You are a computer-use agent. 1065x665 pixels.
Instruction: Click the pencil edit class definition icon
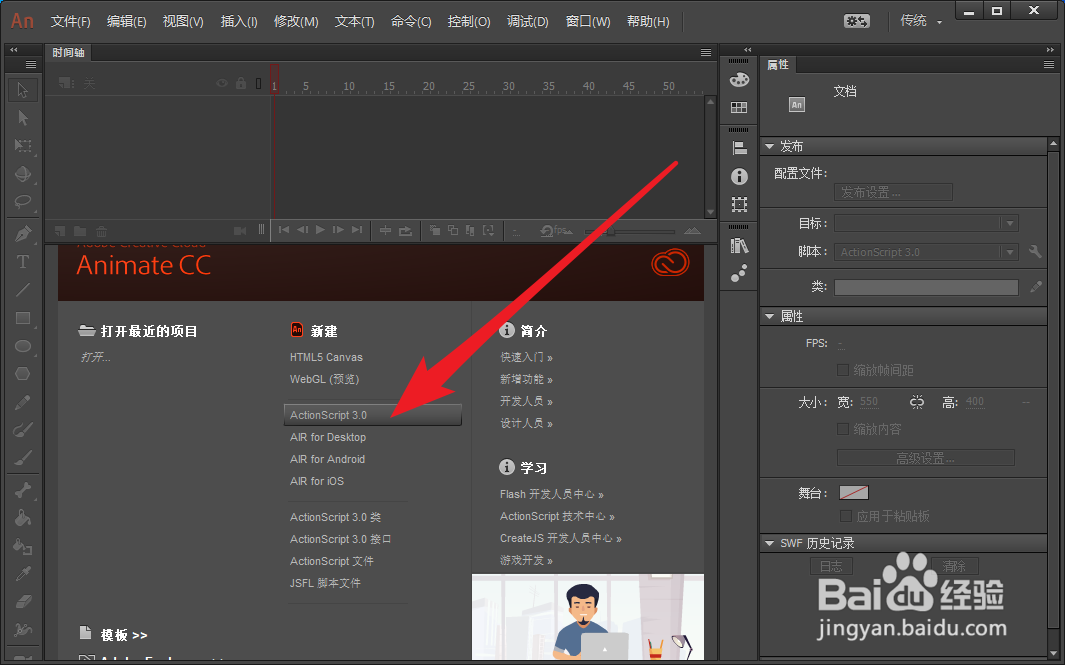pyautogui.click(x=1035, y=287)
